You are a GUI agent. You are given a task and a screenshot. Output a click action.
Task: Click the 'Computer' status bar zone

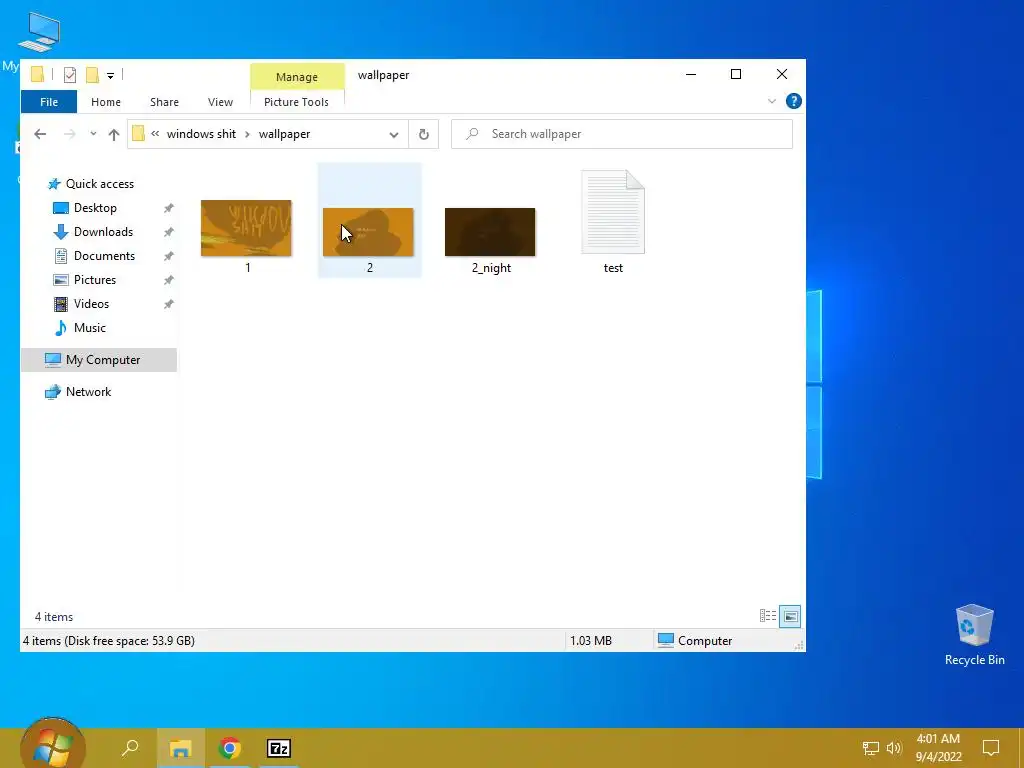tap(695, 641)
